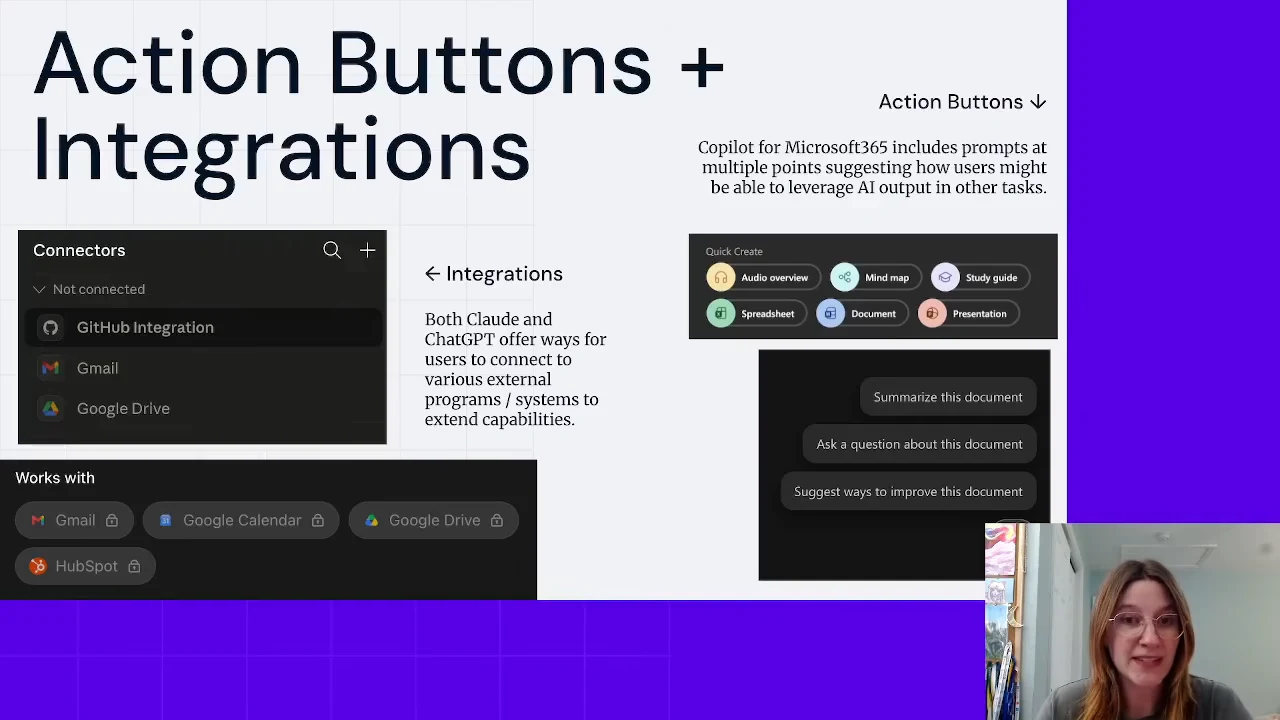Click the search icon in Connectors panel

[332, 250]
